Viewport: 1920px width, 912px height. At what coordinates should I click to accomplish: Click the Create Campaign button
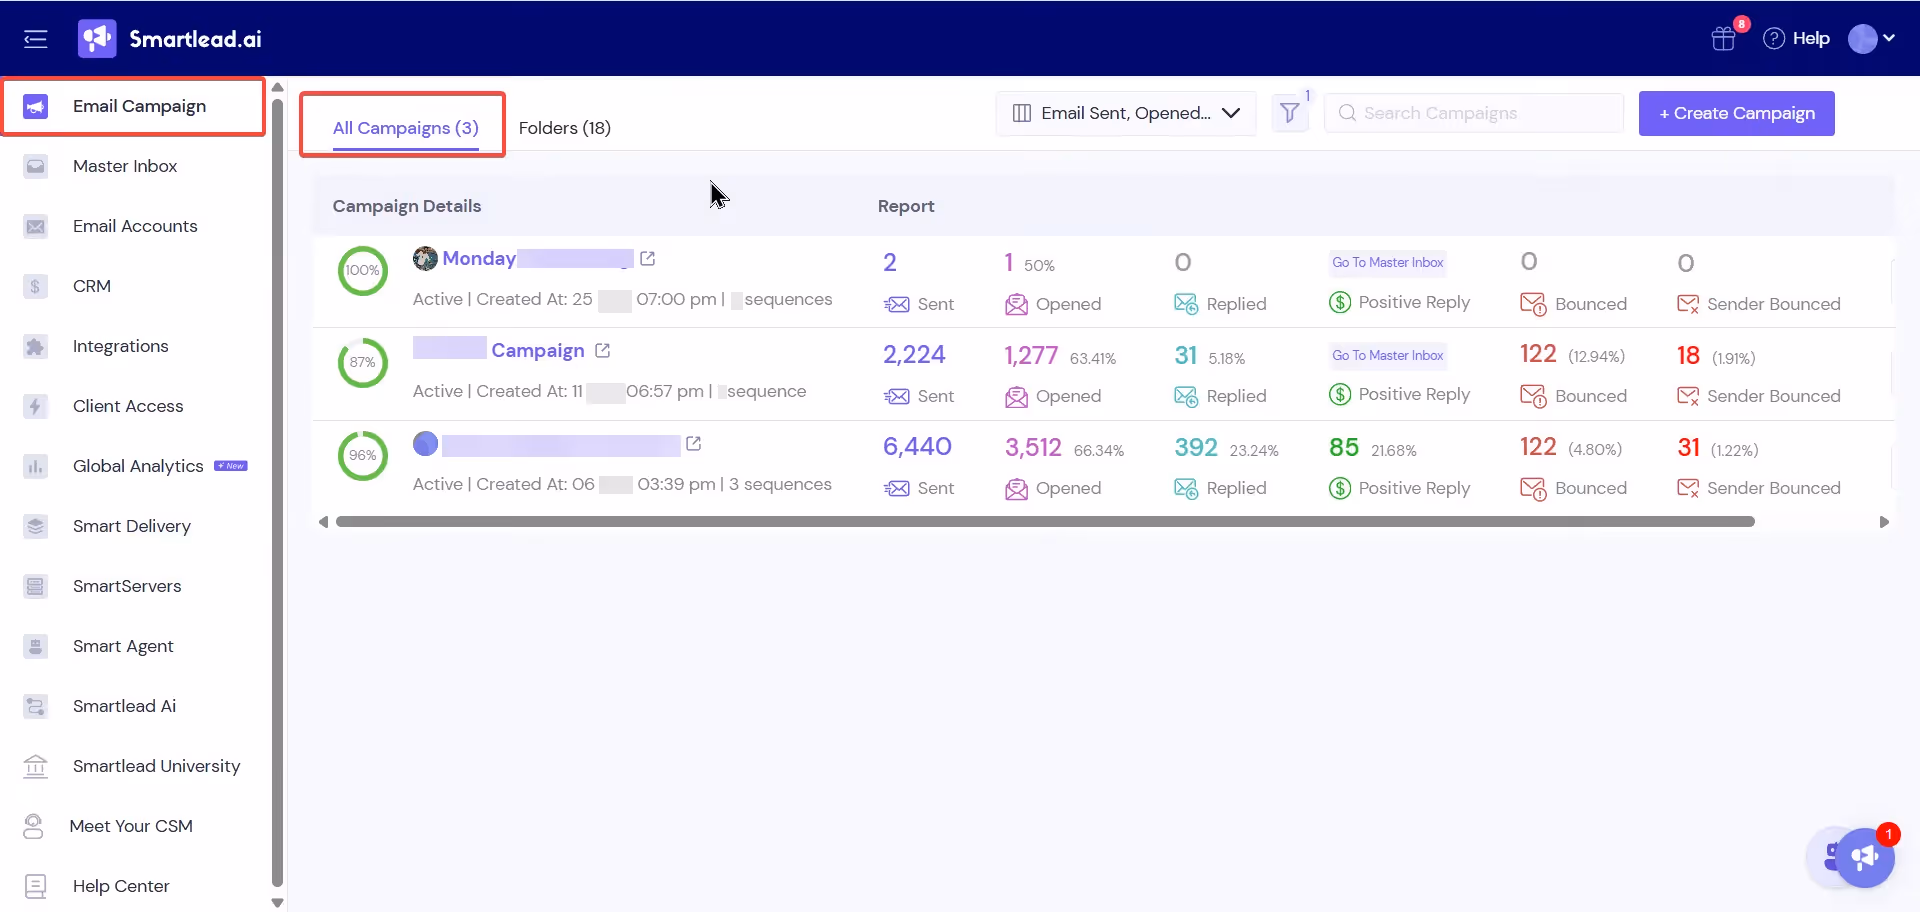pyautogui.click(x=1737, y=113)
